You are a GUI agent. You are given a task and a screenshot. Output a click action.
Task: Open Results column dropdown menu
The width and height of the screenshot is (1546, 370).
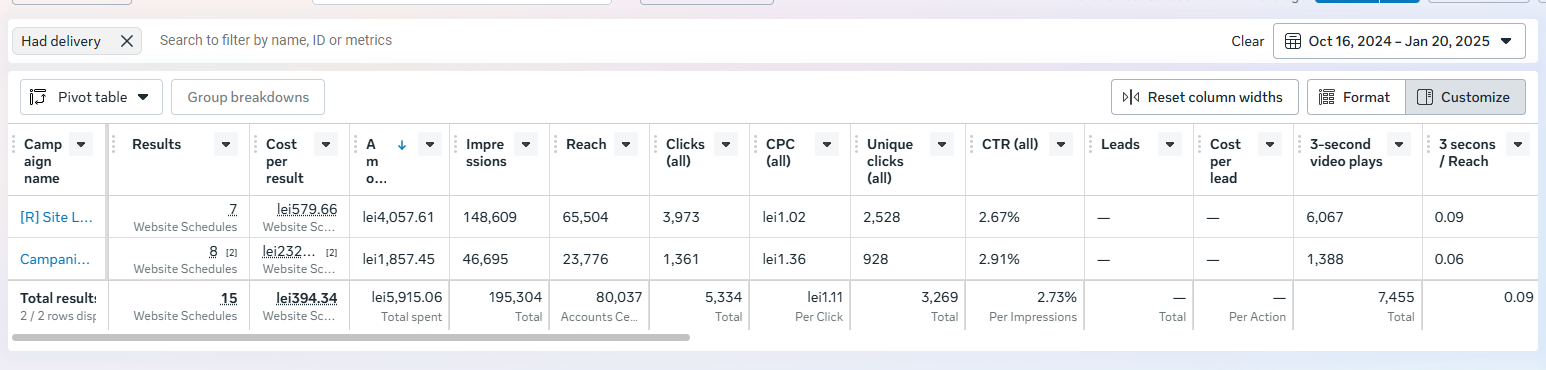[226, 145]
